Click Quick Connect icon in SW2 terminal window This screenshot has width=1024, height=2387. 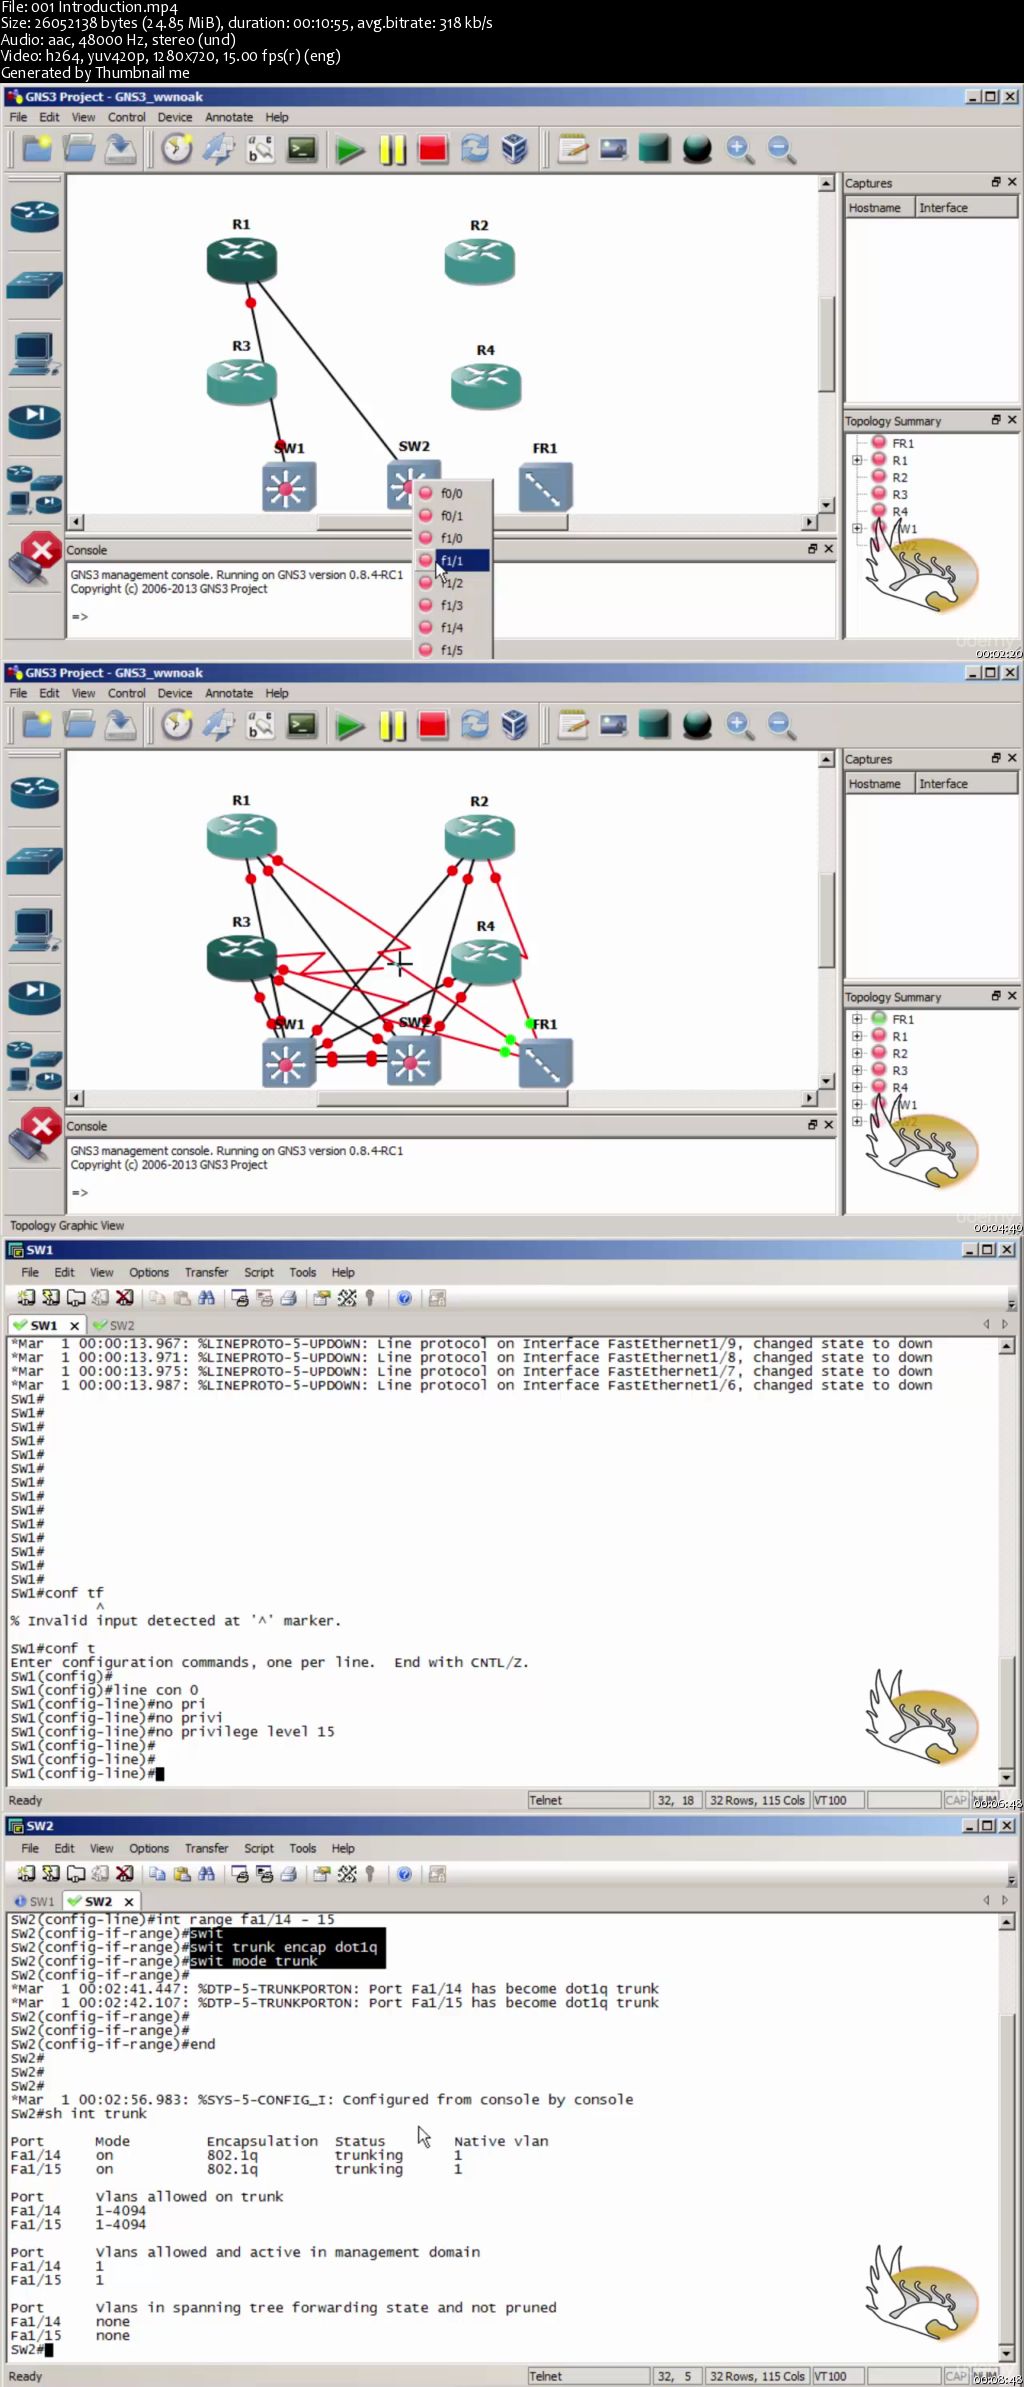coord(50,1874)
